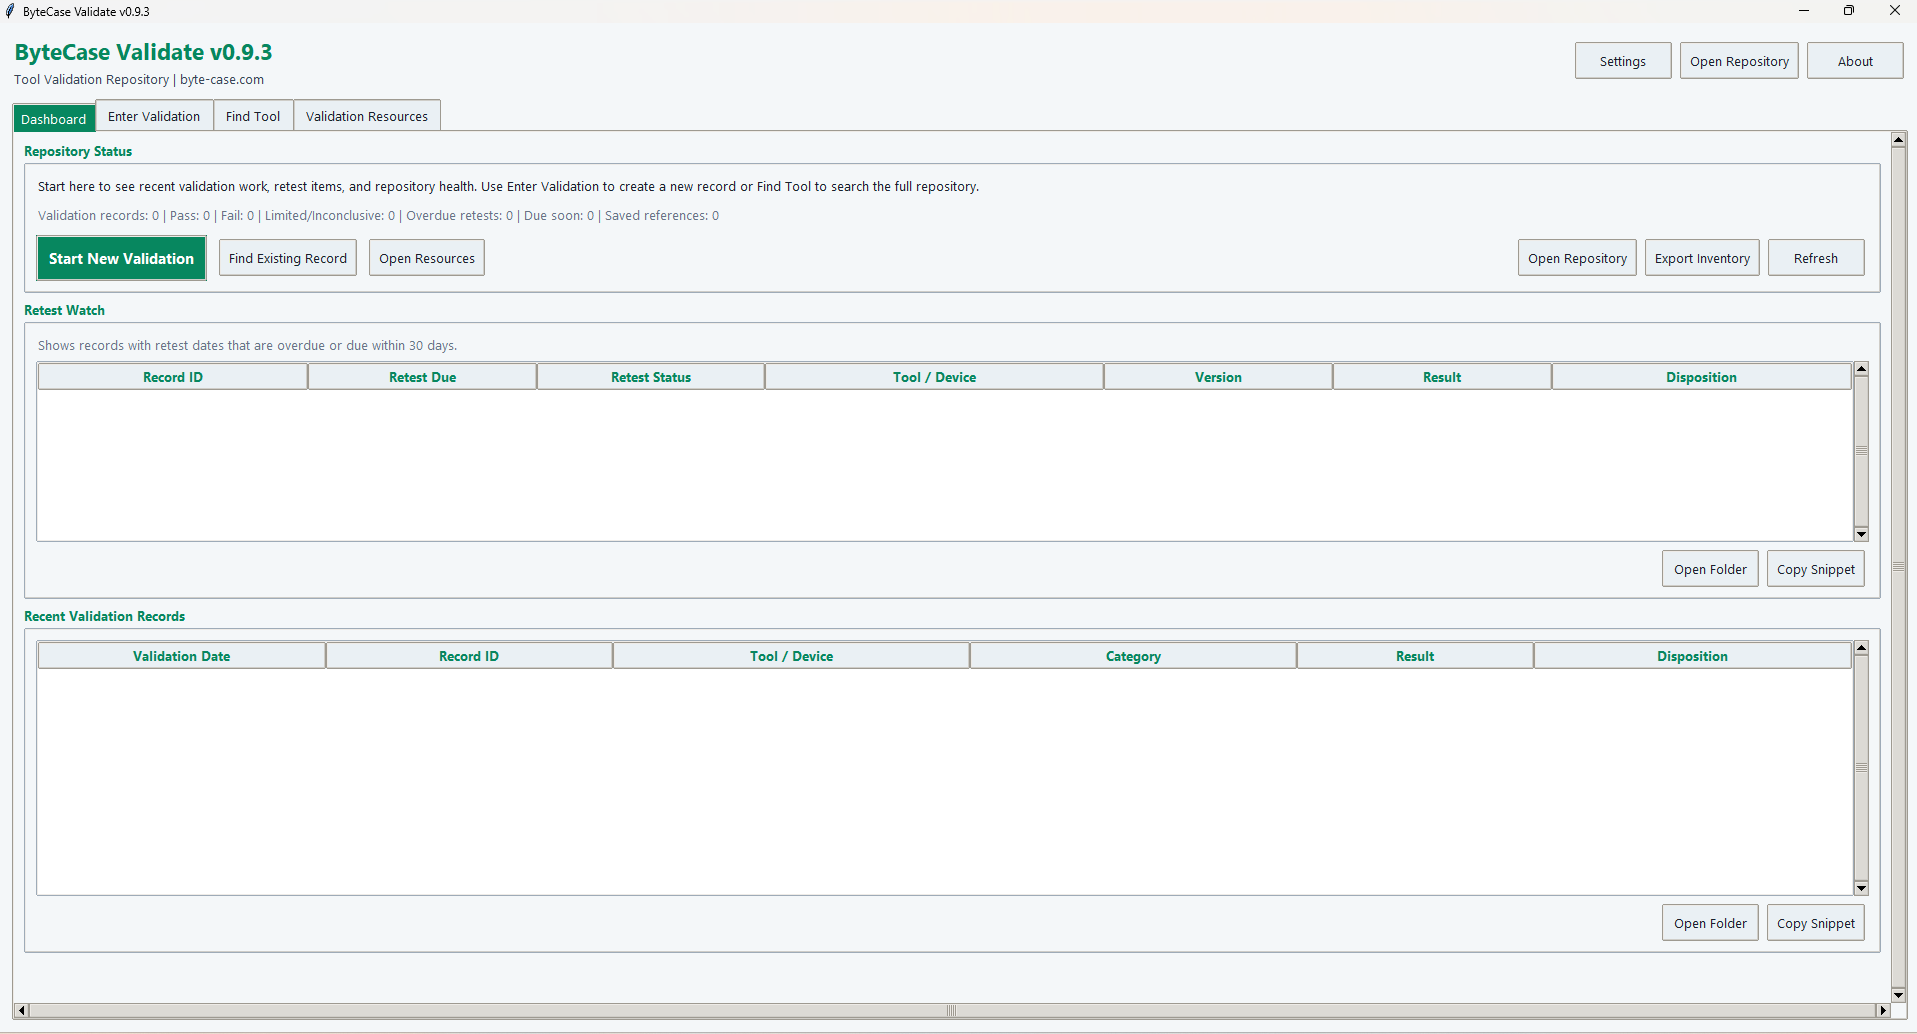Open Folder under Recent Validation Records
Viewport: 1917px width, 1034px height.
coord(1710,923)
